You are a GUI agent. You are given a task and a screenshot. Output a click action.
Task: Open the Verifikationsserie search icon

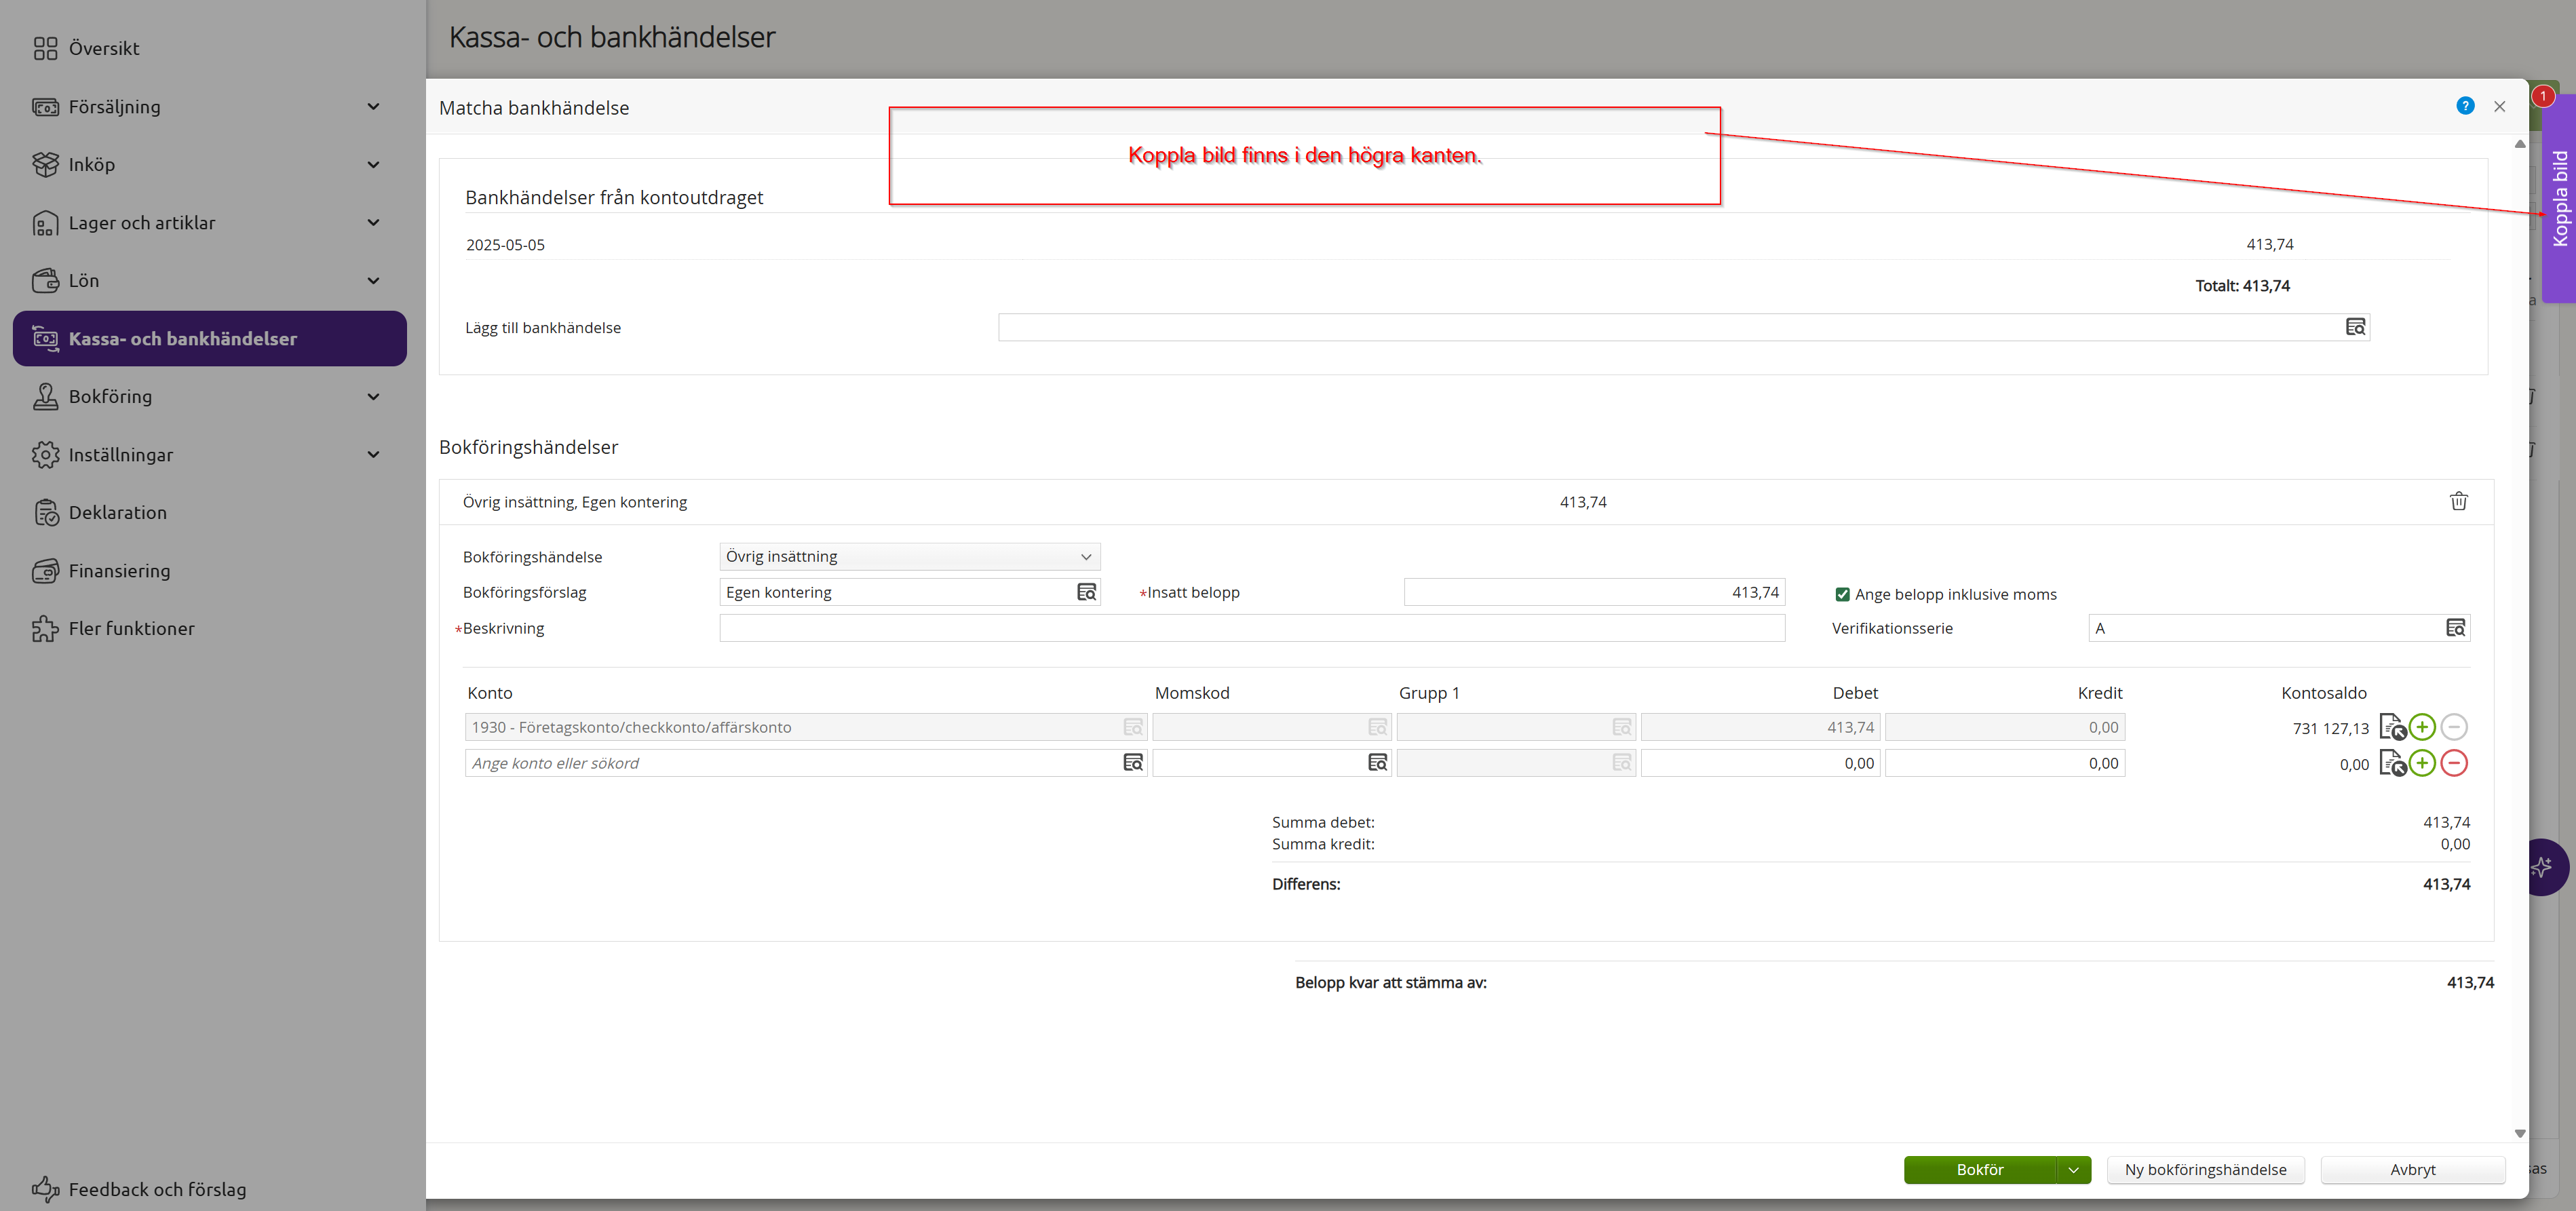click(2455, 628)
